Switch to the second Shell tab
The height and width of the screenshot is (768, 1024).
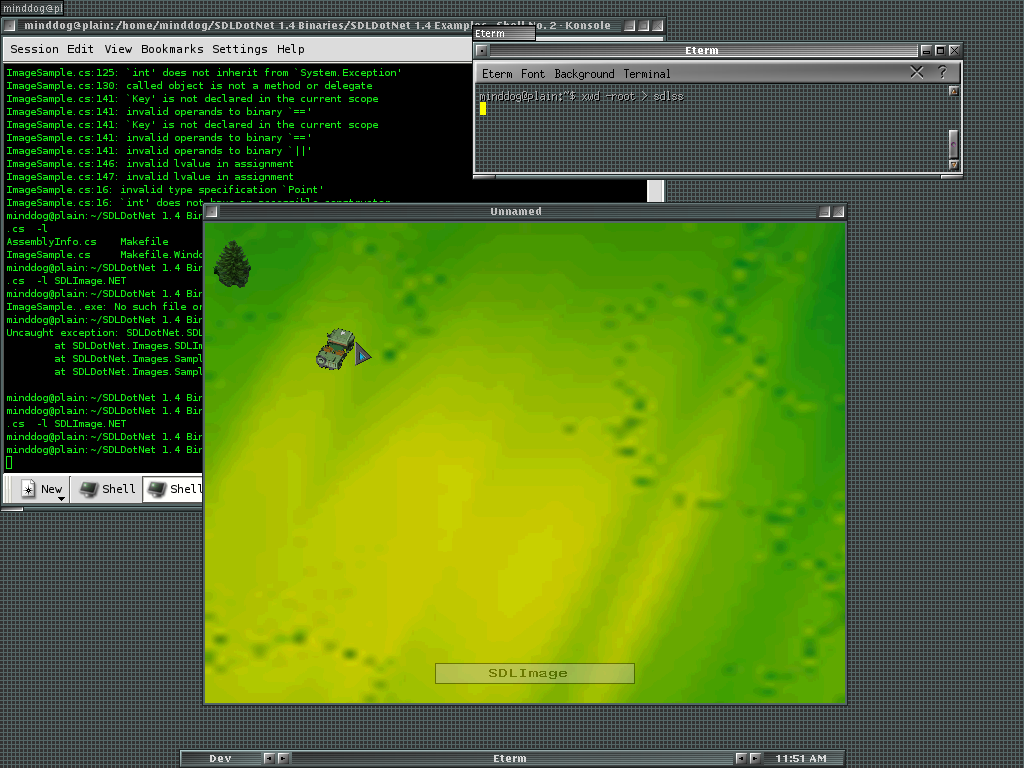coord(174,489)
